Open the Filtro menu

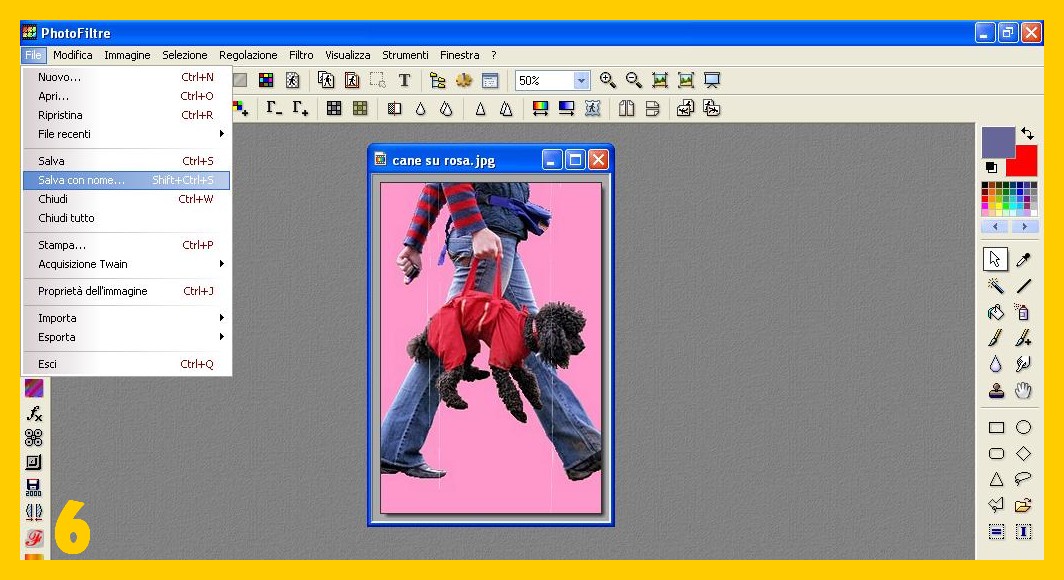[301, 55]
